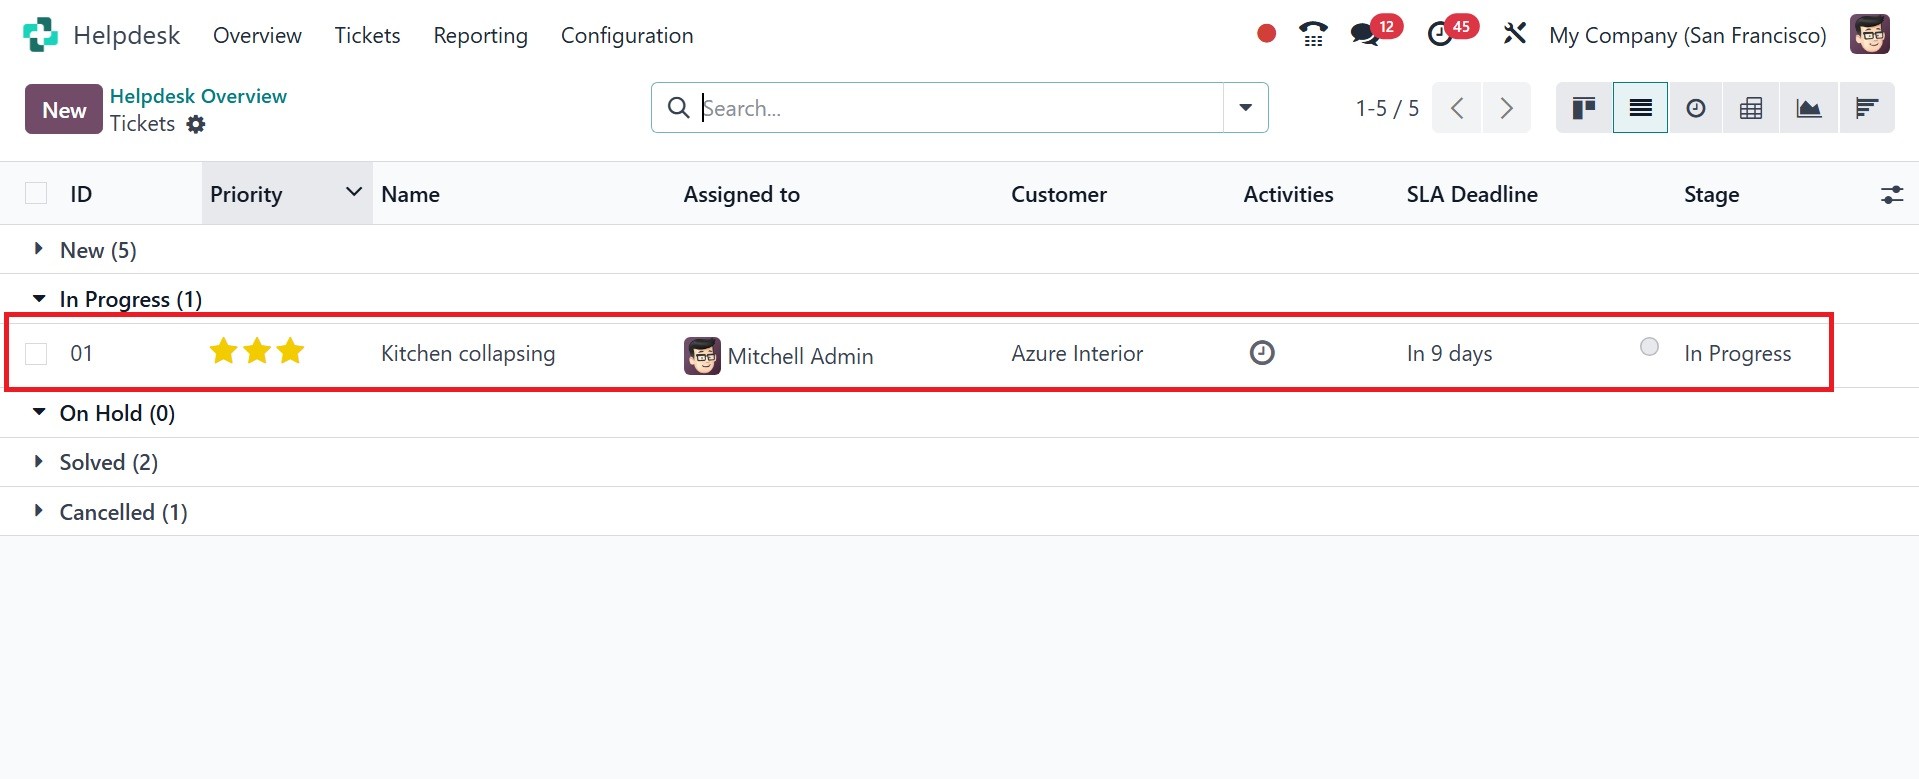Toggle the In Progress stage status circle
Image resolution: width=1919 pixels, height=779 pixels.
pyautogui.click(x=1649, y=347)
